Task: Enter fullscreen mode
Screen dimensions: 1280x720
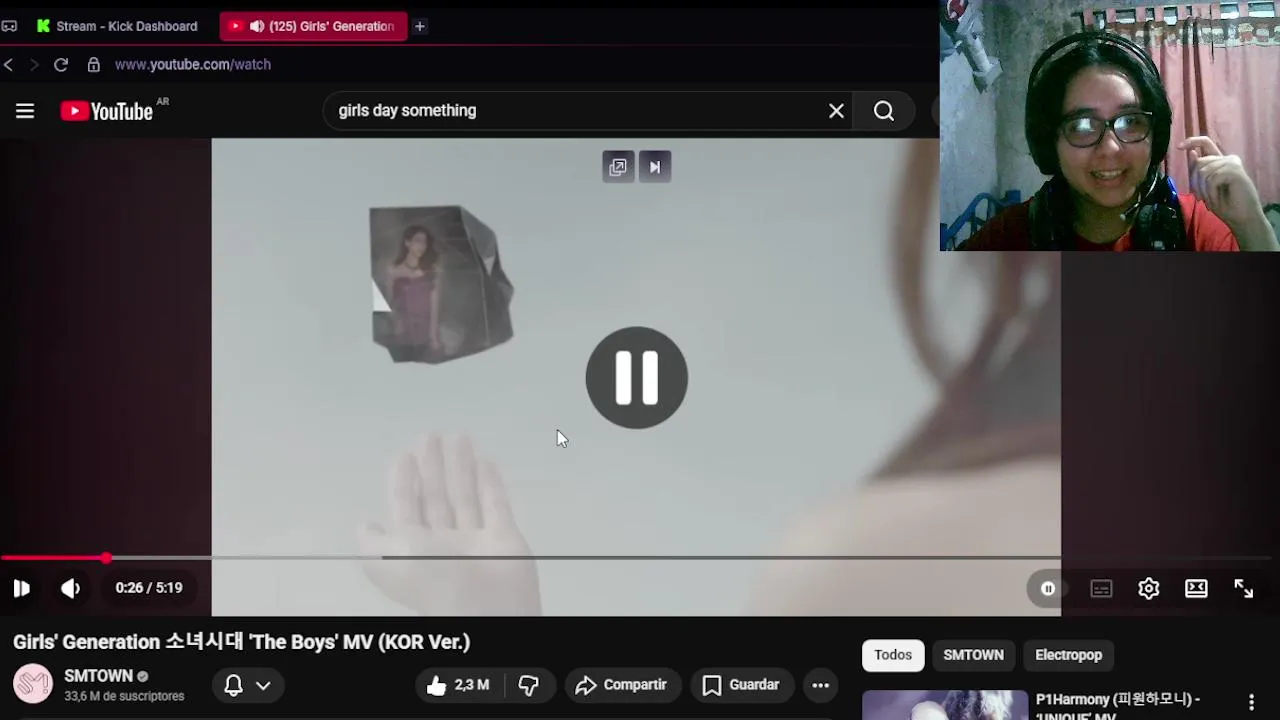Action: tap(1243, 589)
